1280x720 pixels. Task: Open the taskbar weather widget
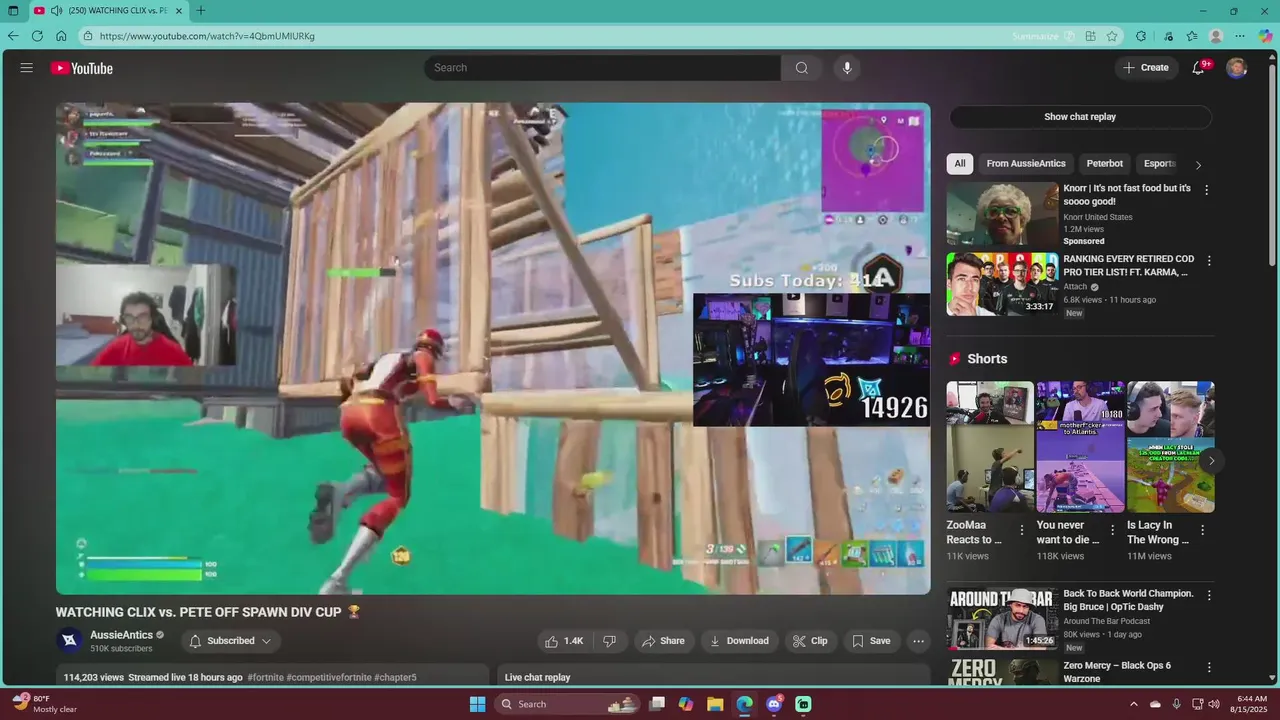pyautogui.click(x=45, y=704)
